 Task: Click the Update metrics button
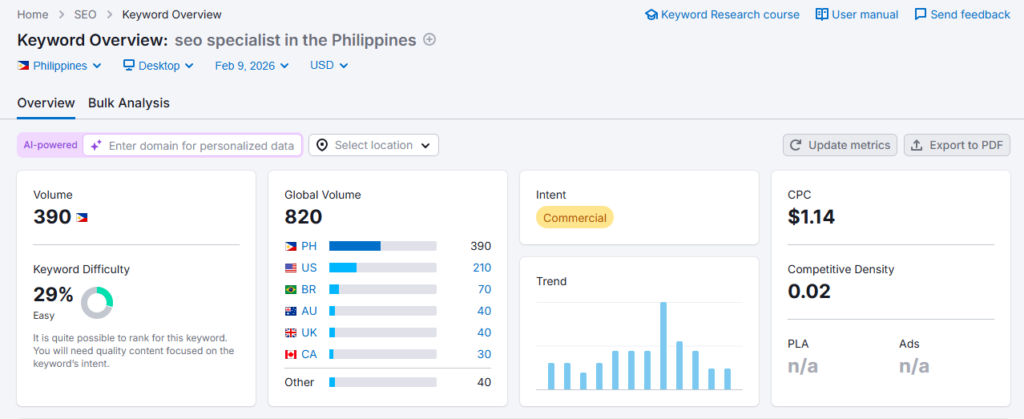(839, 146)
